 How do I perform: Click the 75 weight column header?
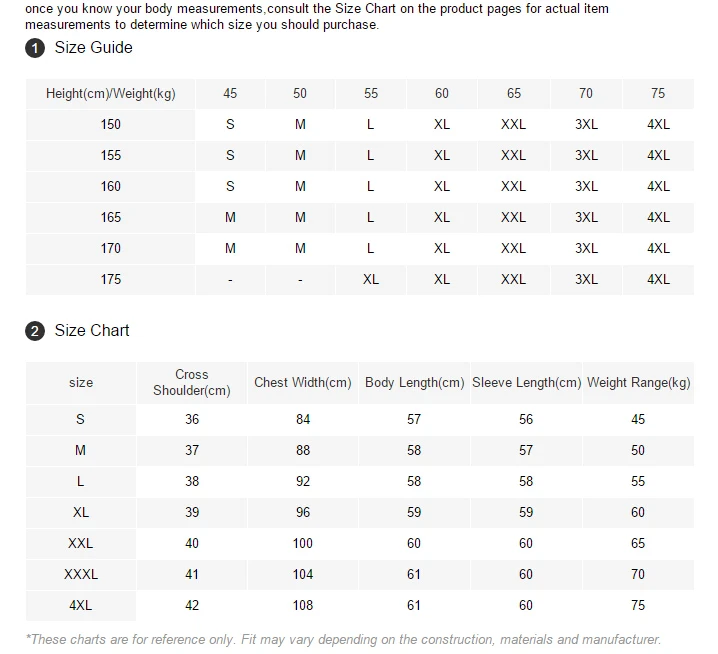click(x=658, y=94)
